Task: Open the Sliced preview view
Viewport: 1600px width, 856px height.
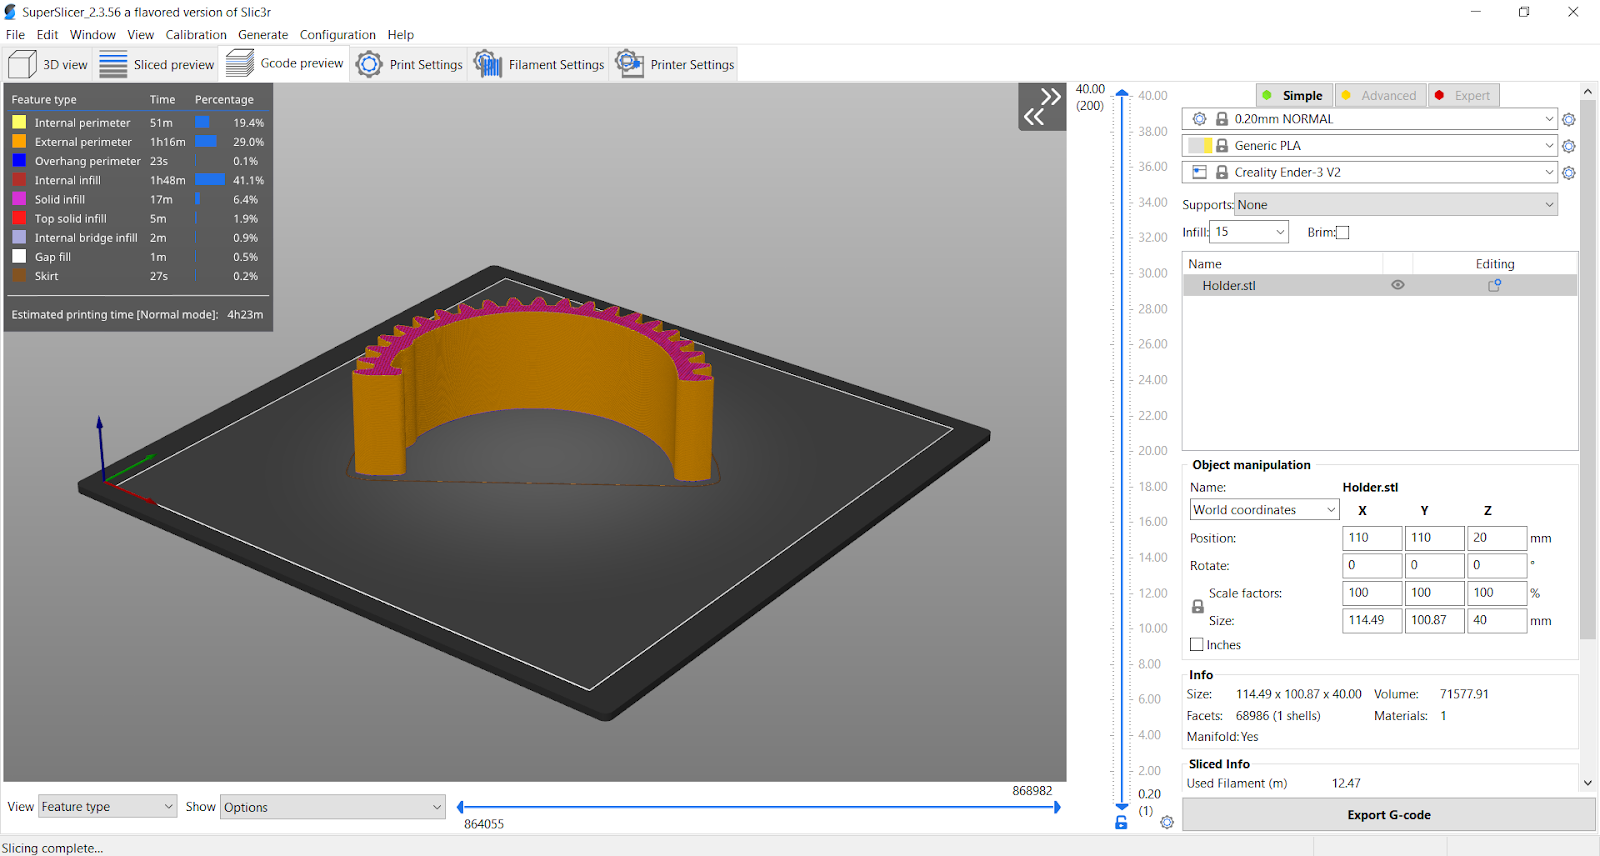Action: (x=157, y=65)
